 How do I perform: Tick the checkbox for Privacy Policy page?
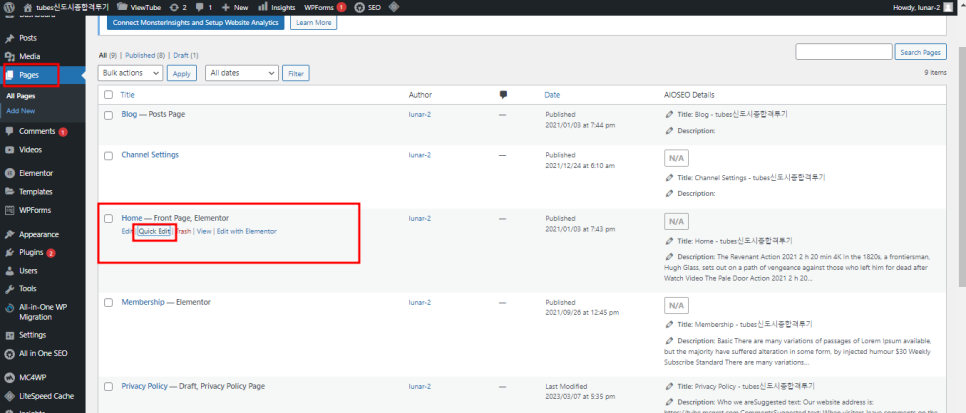click(108, 386)
